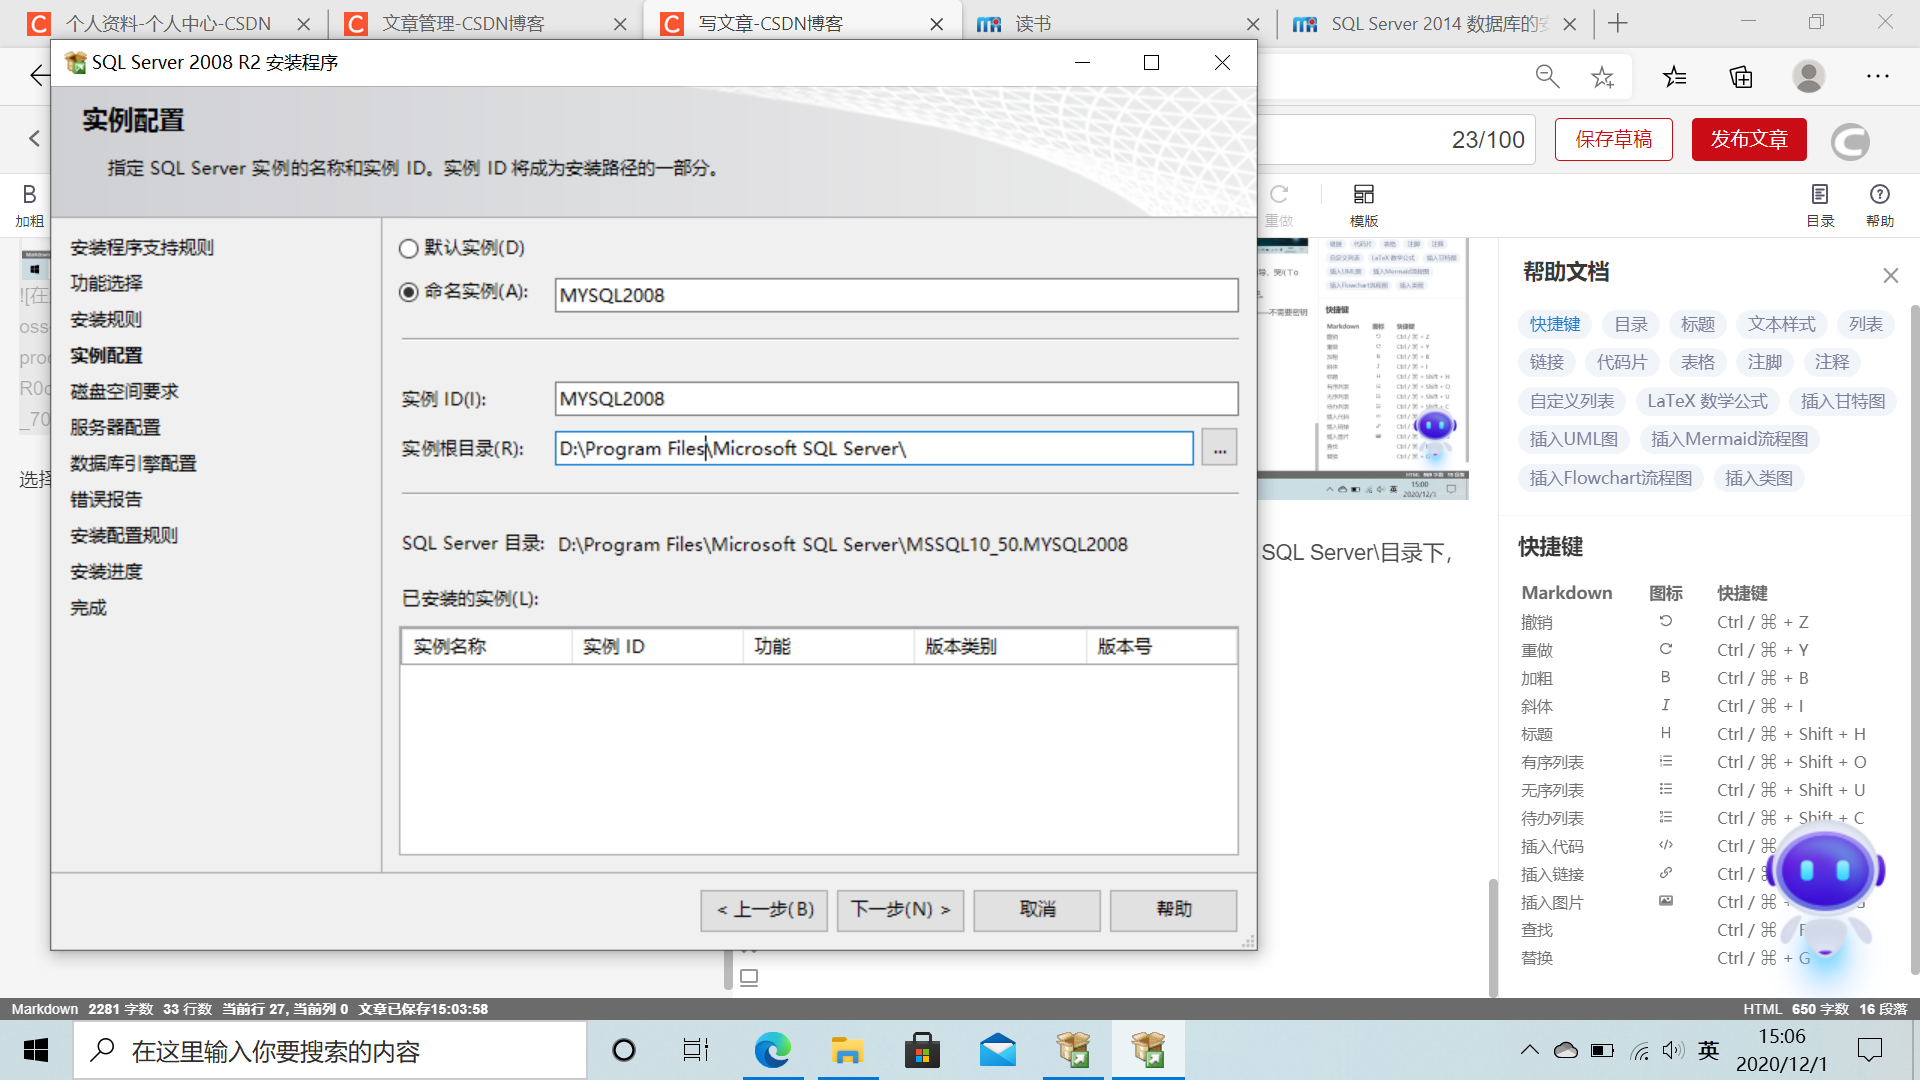Click the redo 重做 toolbar icon

pyautogui.click(x=1279, y=205)
